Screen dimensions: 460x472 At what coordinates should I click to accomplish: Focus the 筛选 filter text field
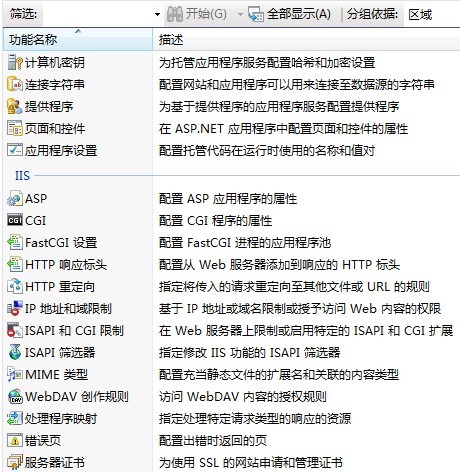pos(97,14)
